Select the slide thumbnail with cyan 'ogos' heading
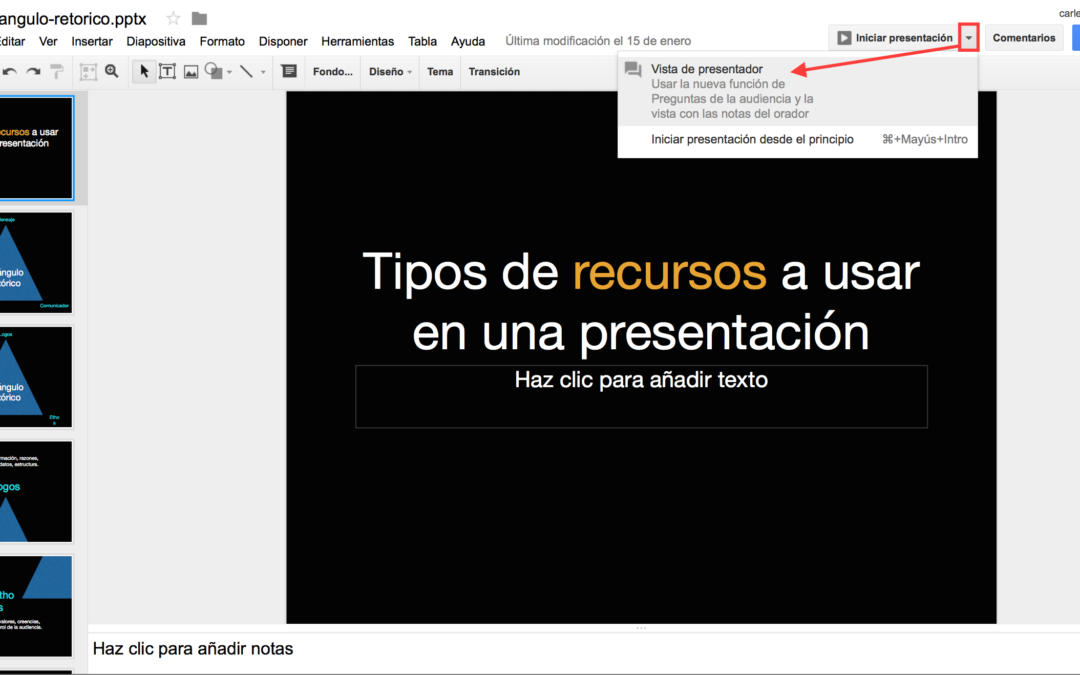Image resolution: width=1080 pixels, height=675 pixels. [36, 492]
